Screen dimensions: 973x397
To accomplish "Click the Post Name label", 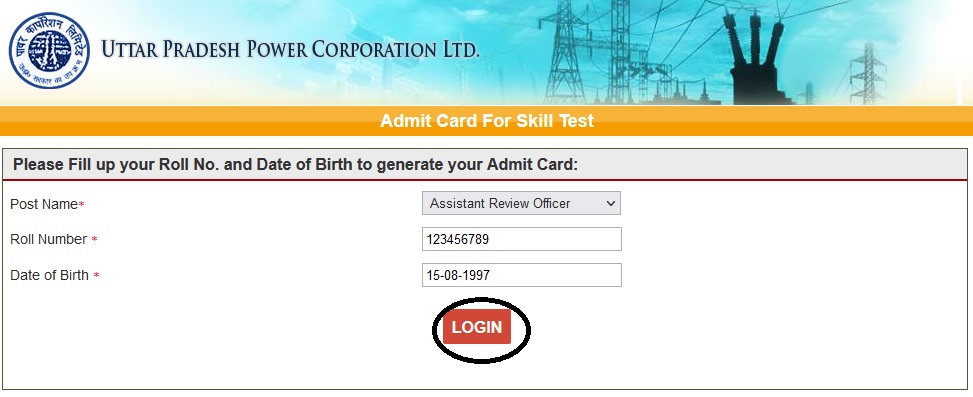I will (x=43, y=204).
